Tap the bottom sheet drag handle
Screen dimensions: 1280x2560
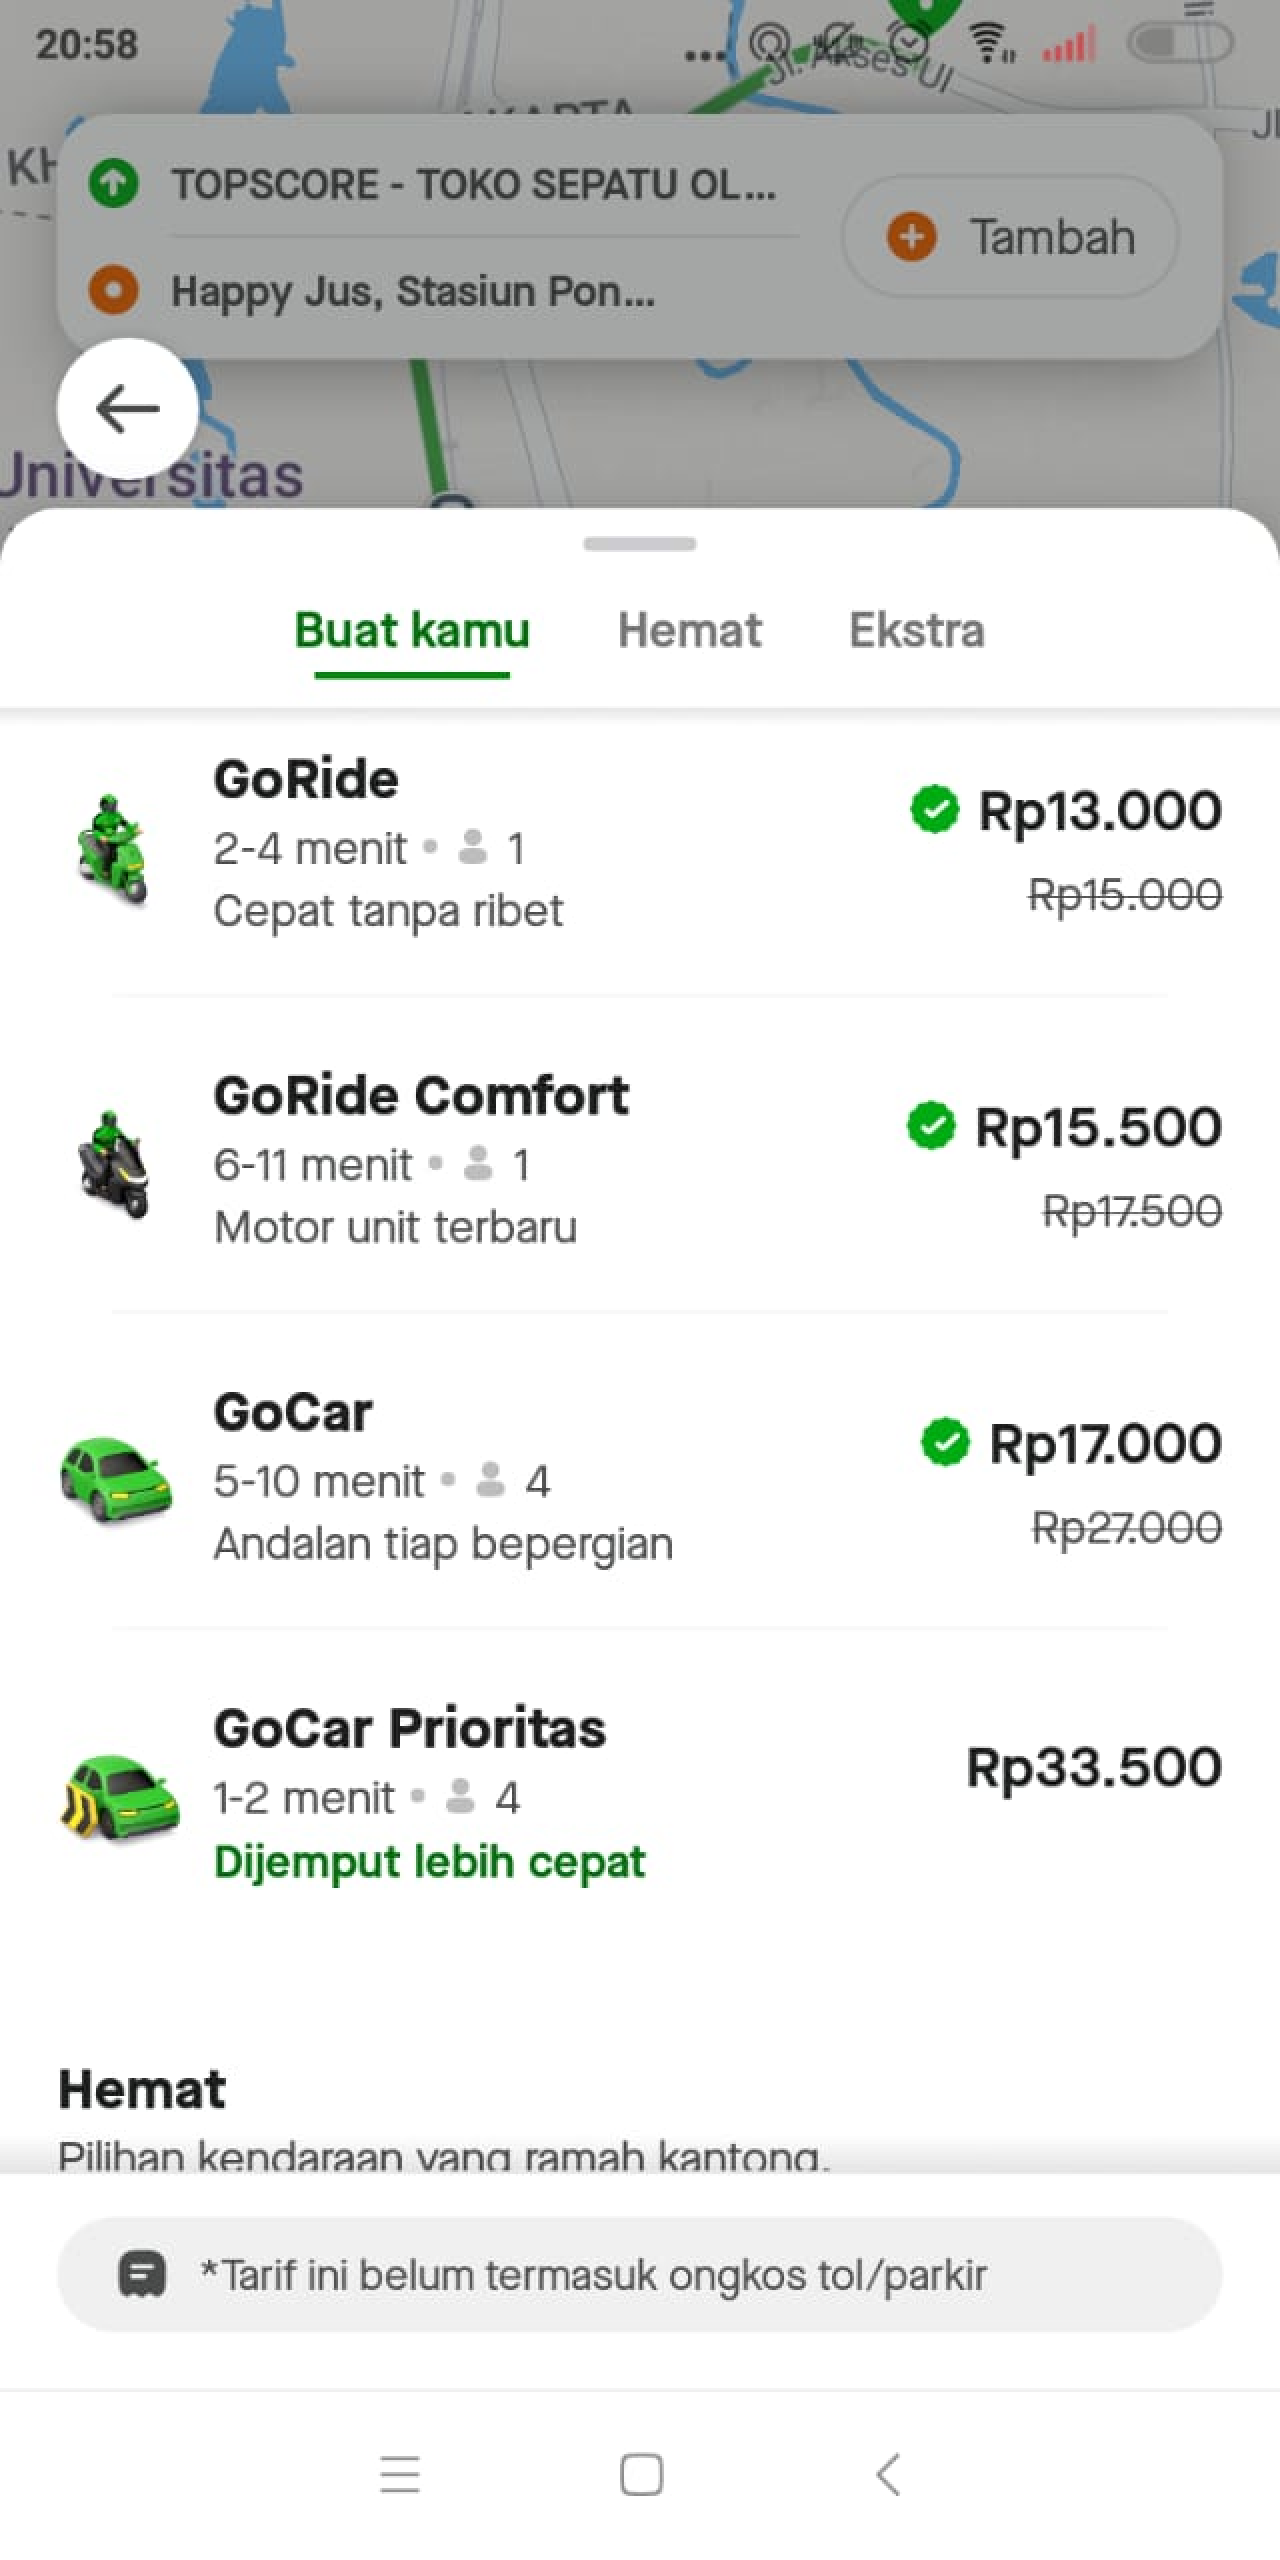pos(640,544)
